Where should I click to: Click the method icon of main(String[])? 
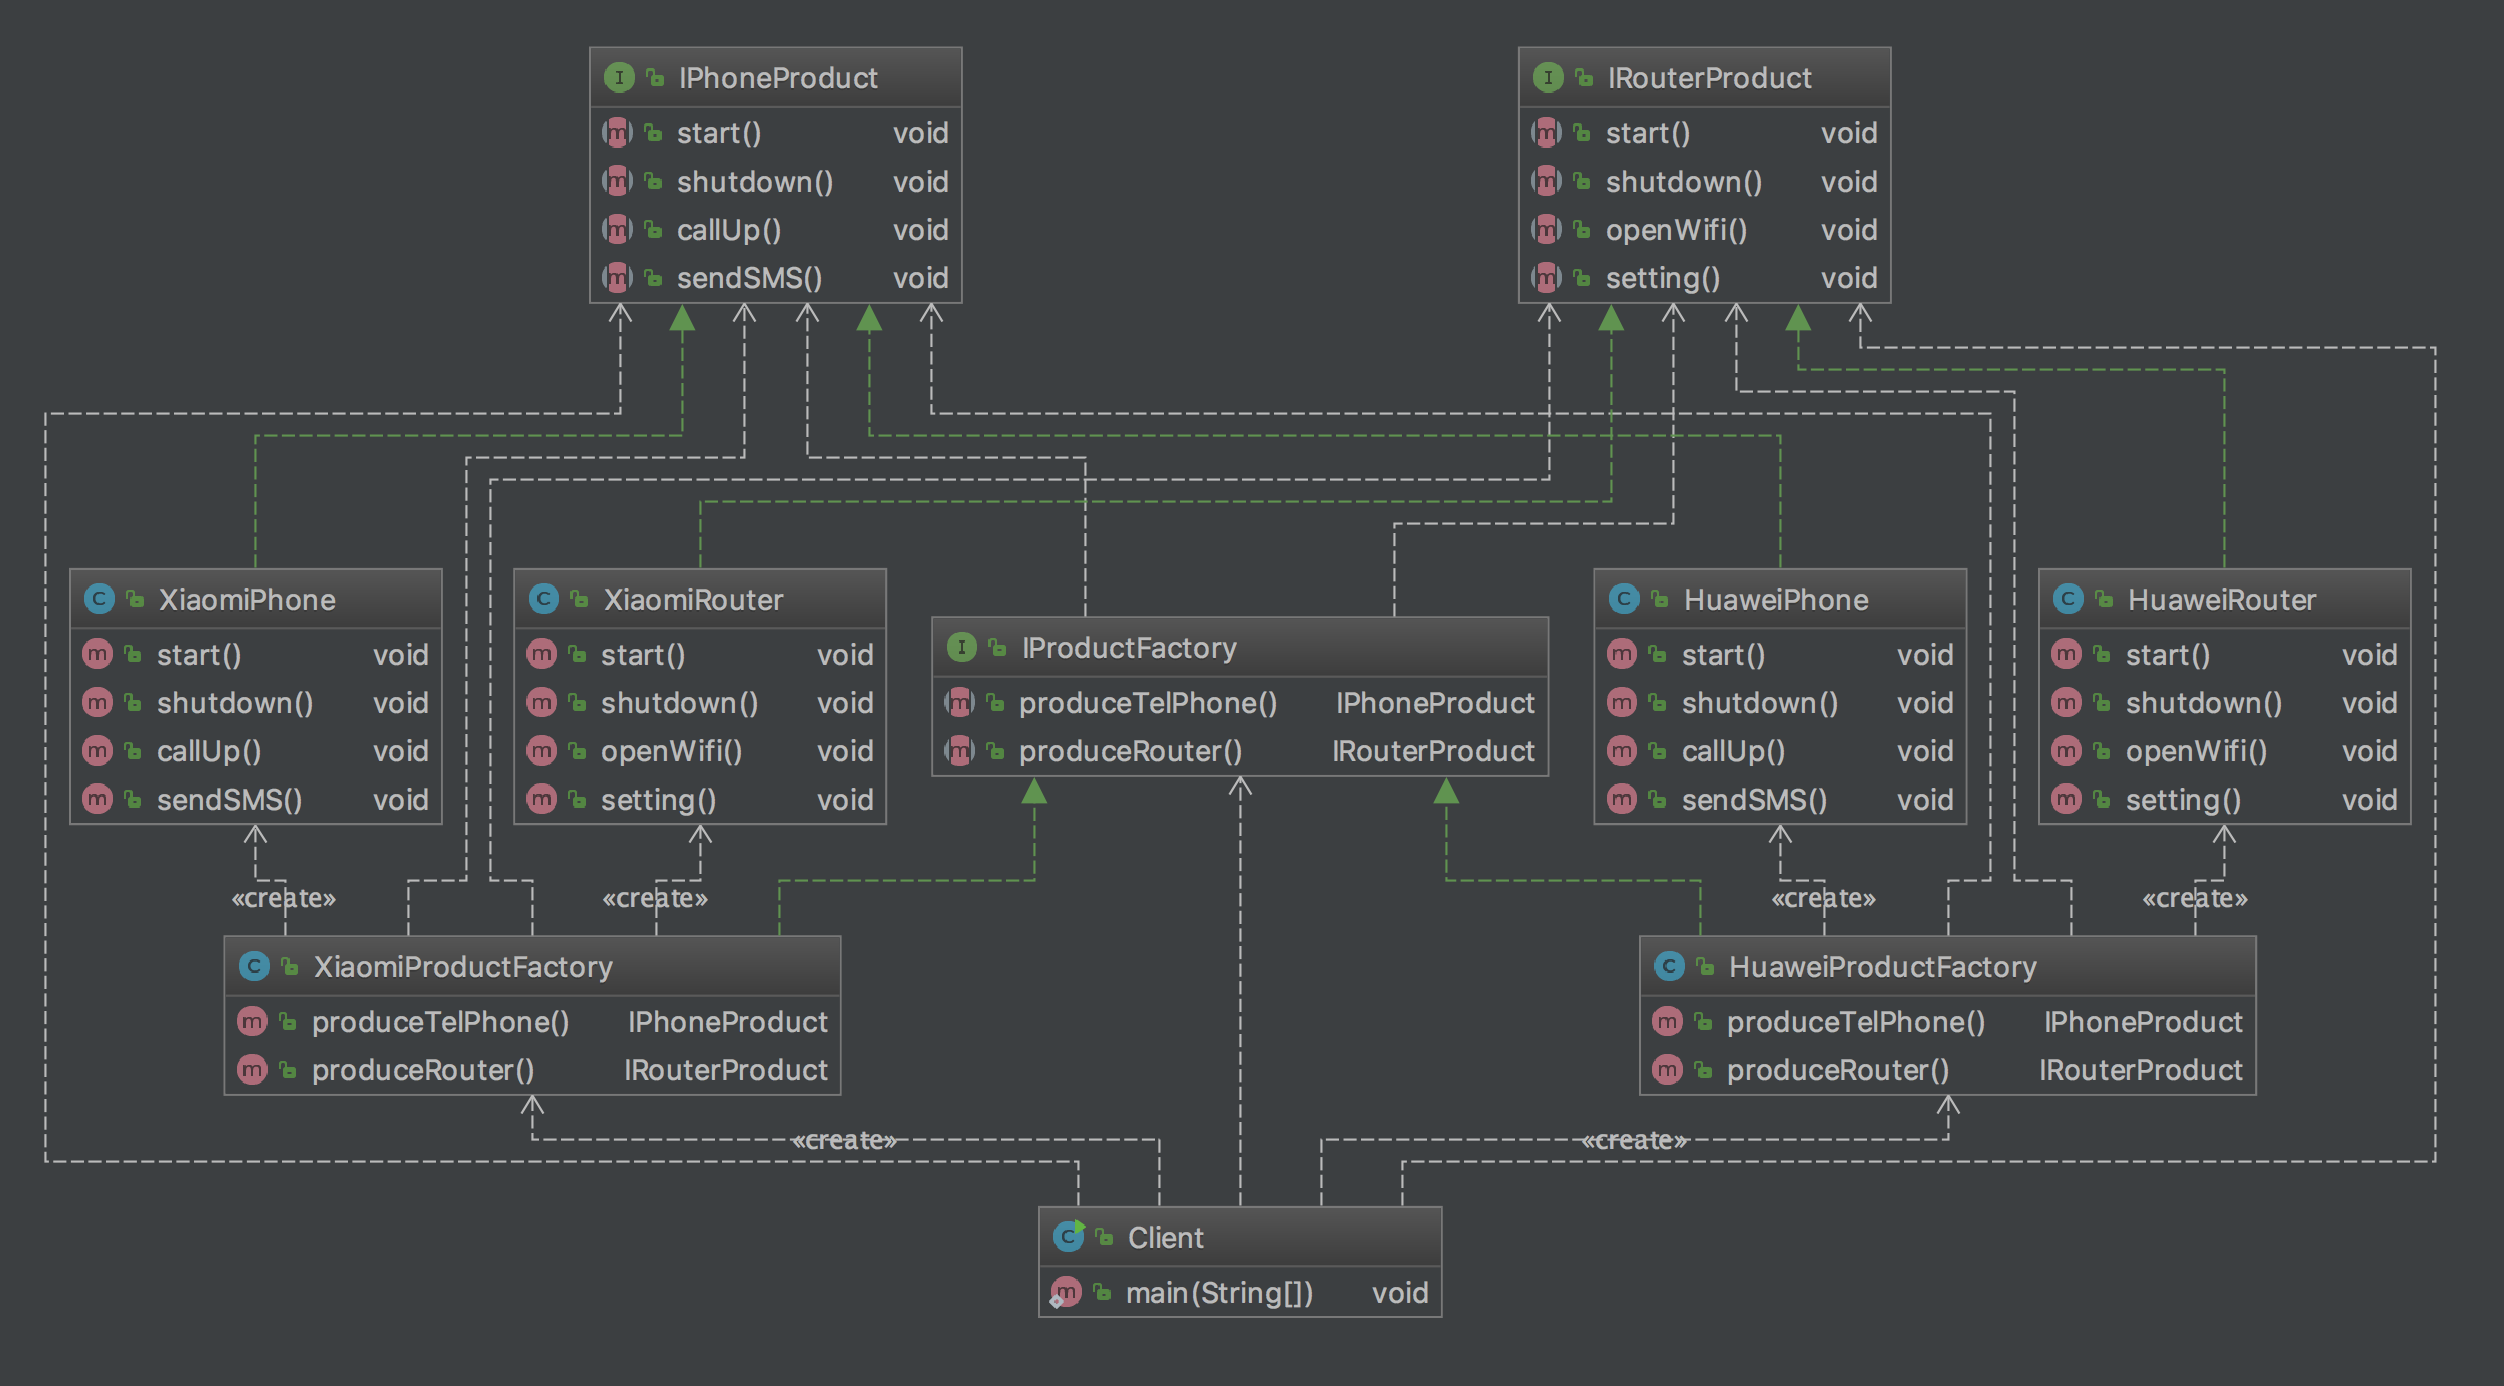(x=1066, y=1293)
